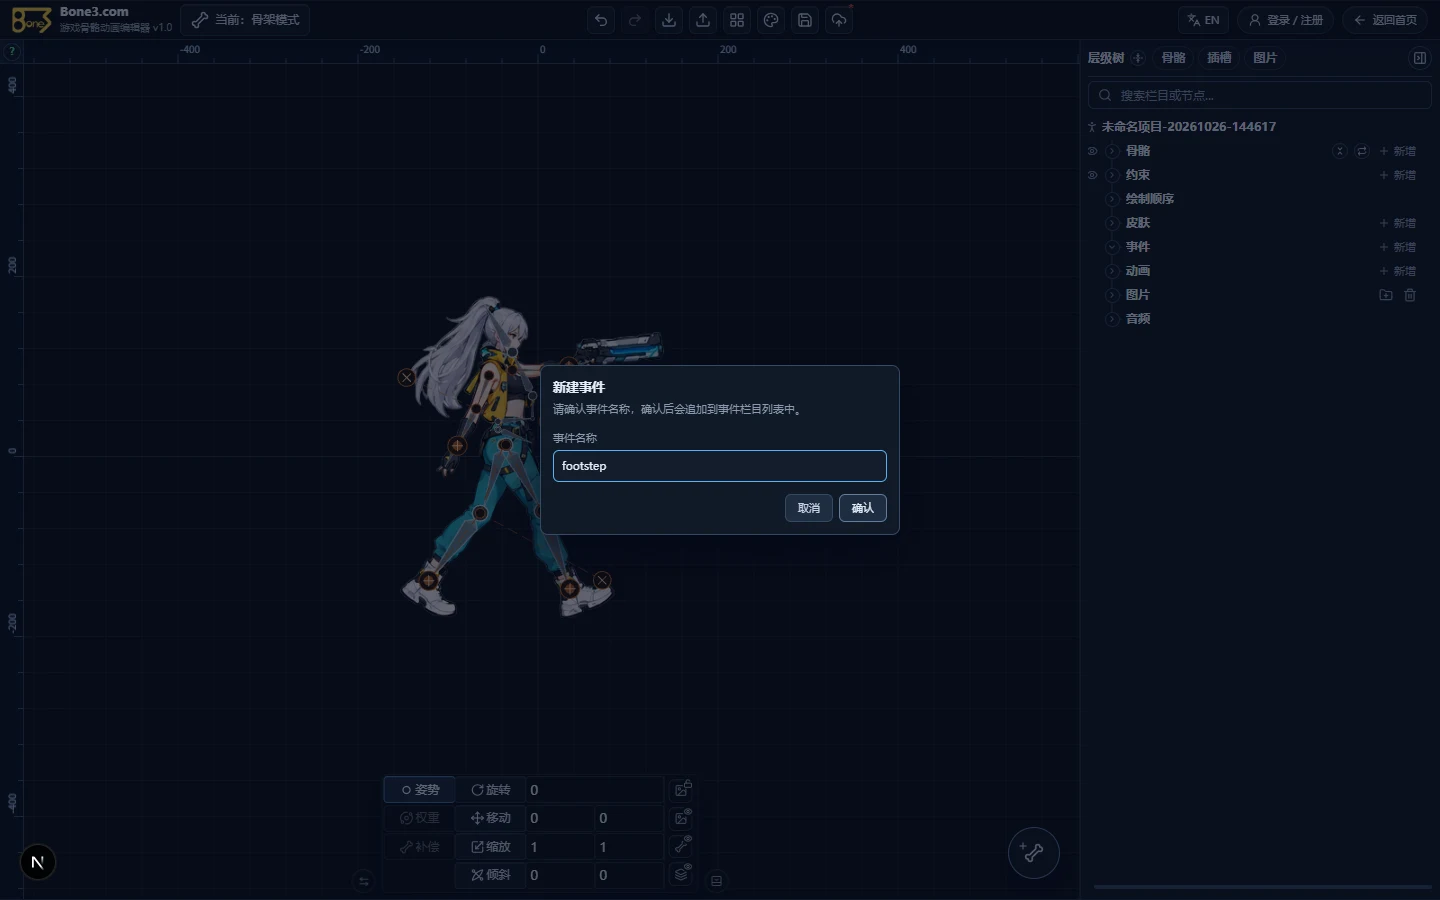1440x900 pixels.
Task: Confirm the new event with 确认
Action: [x=863, y=508]
